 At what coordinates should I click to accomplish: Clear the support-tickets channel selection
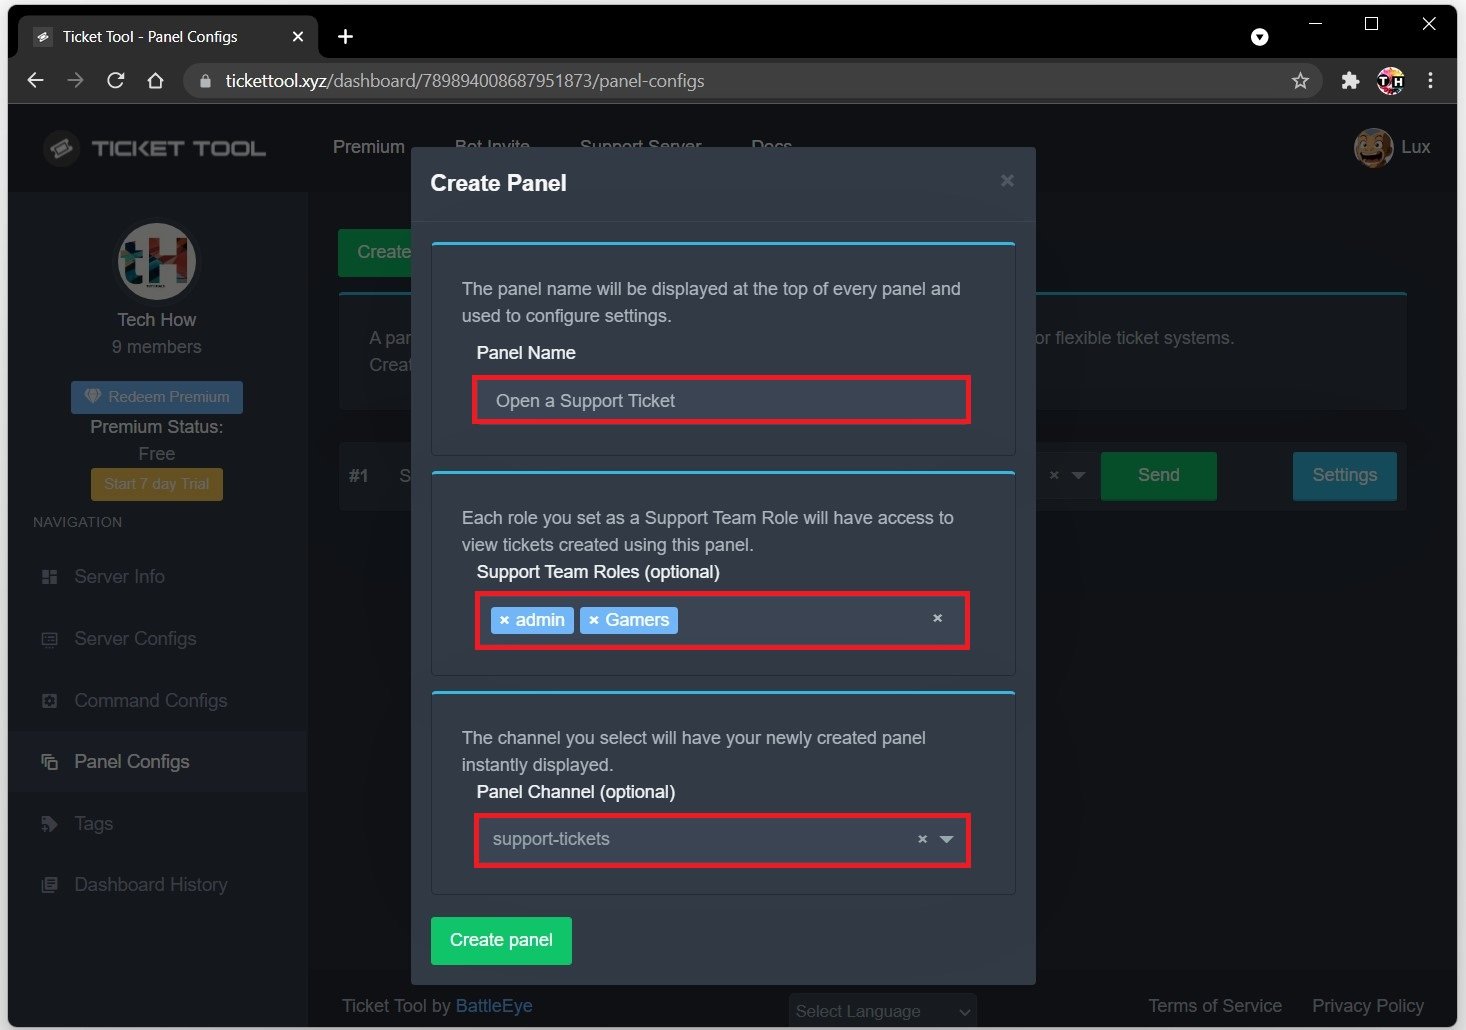[x=922, y=840]
